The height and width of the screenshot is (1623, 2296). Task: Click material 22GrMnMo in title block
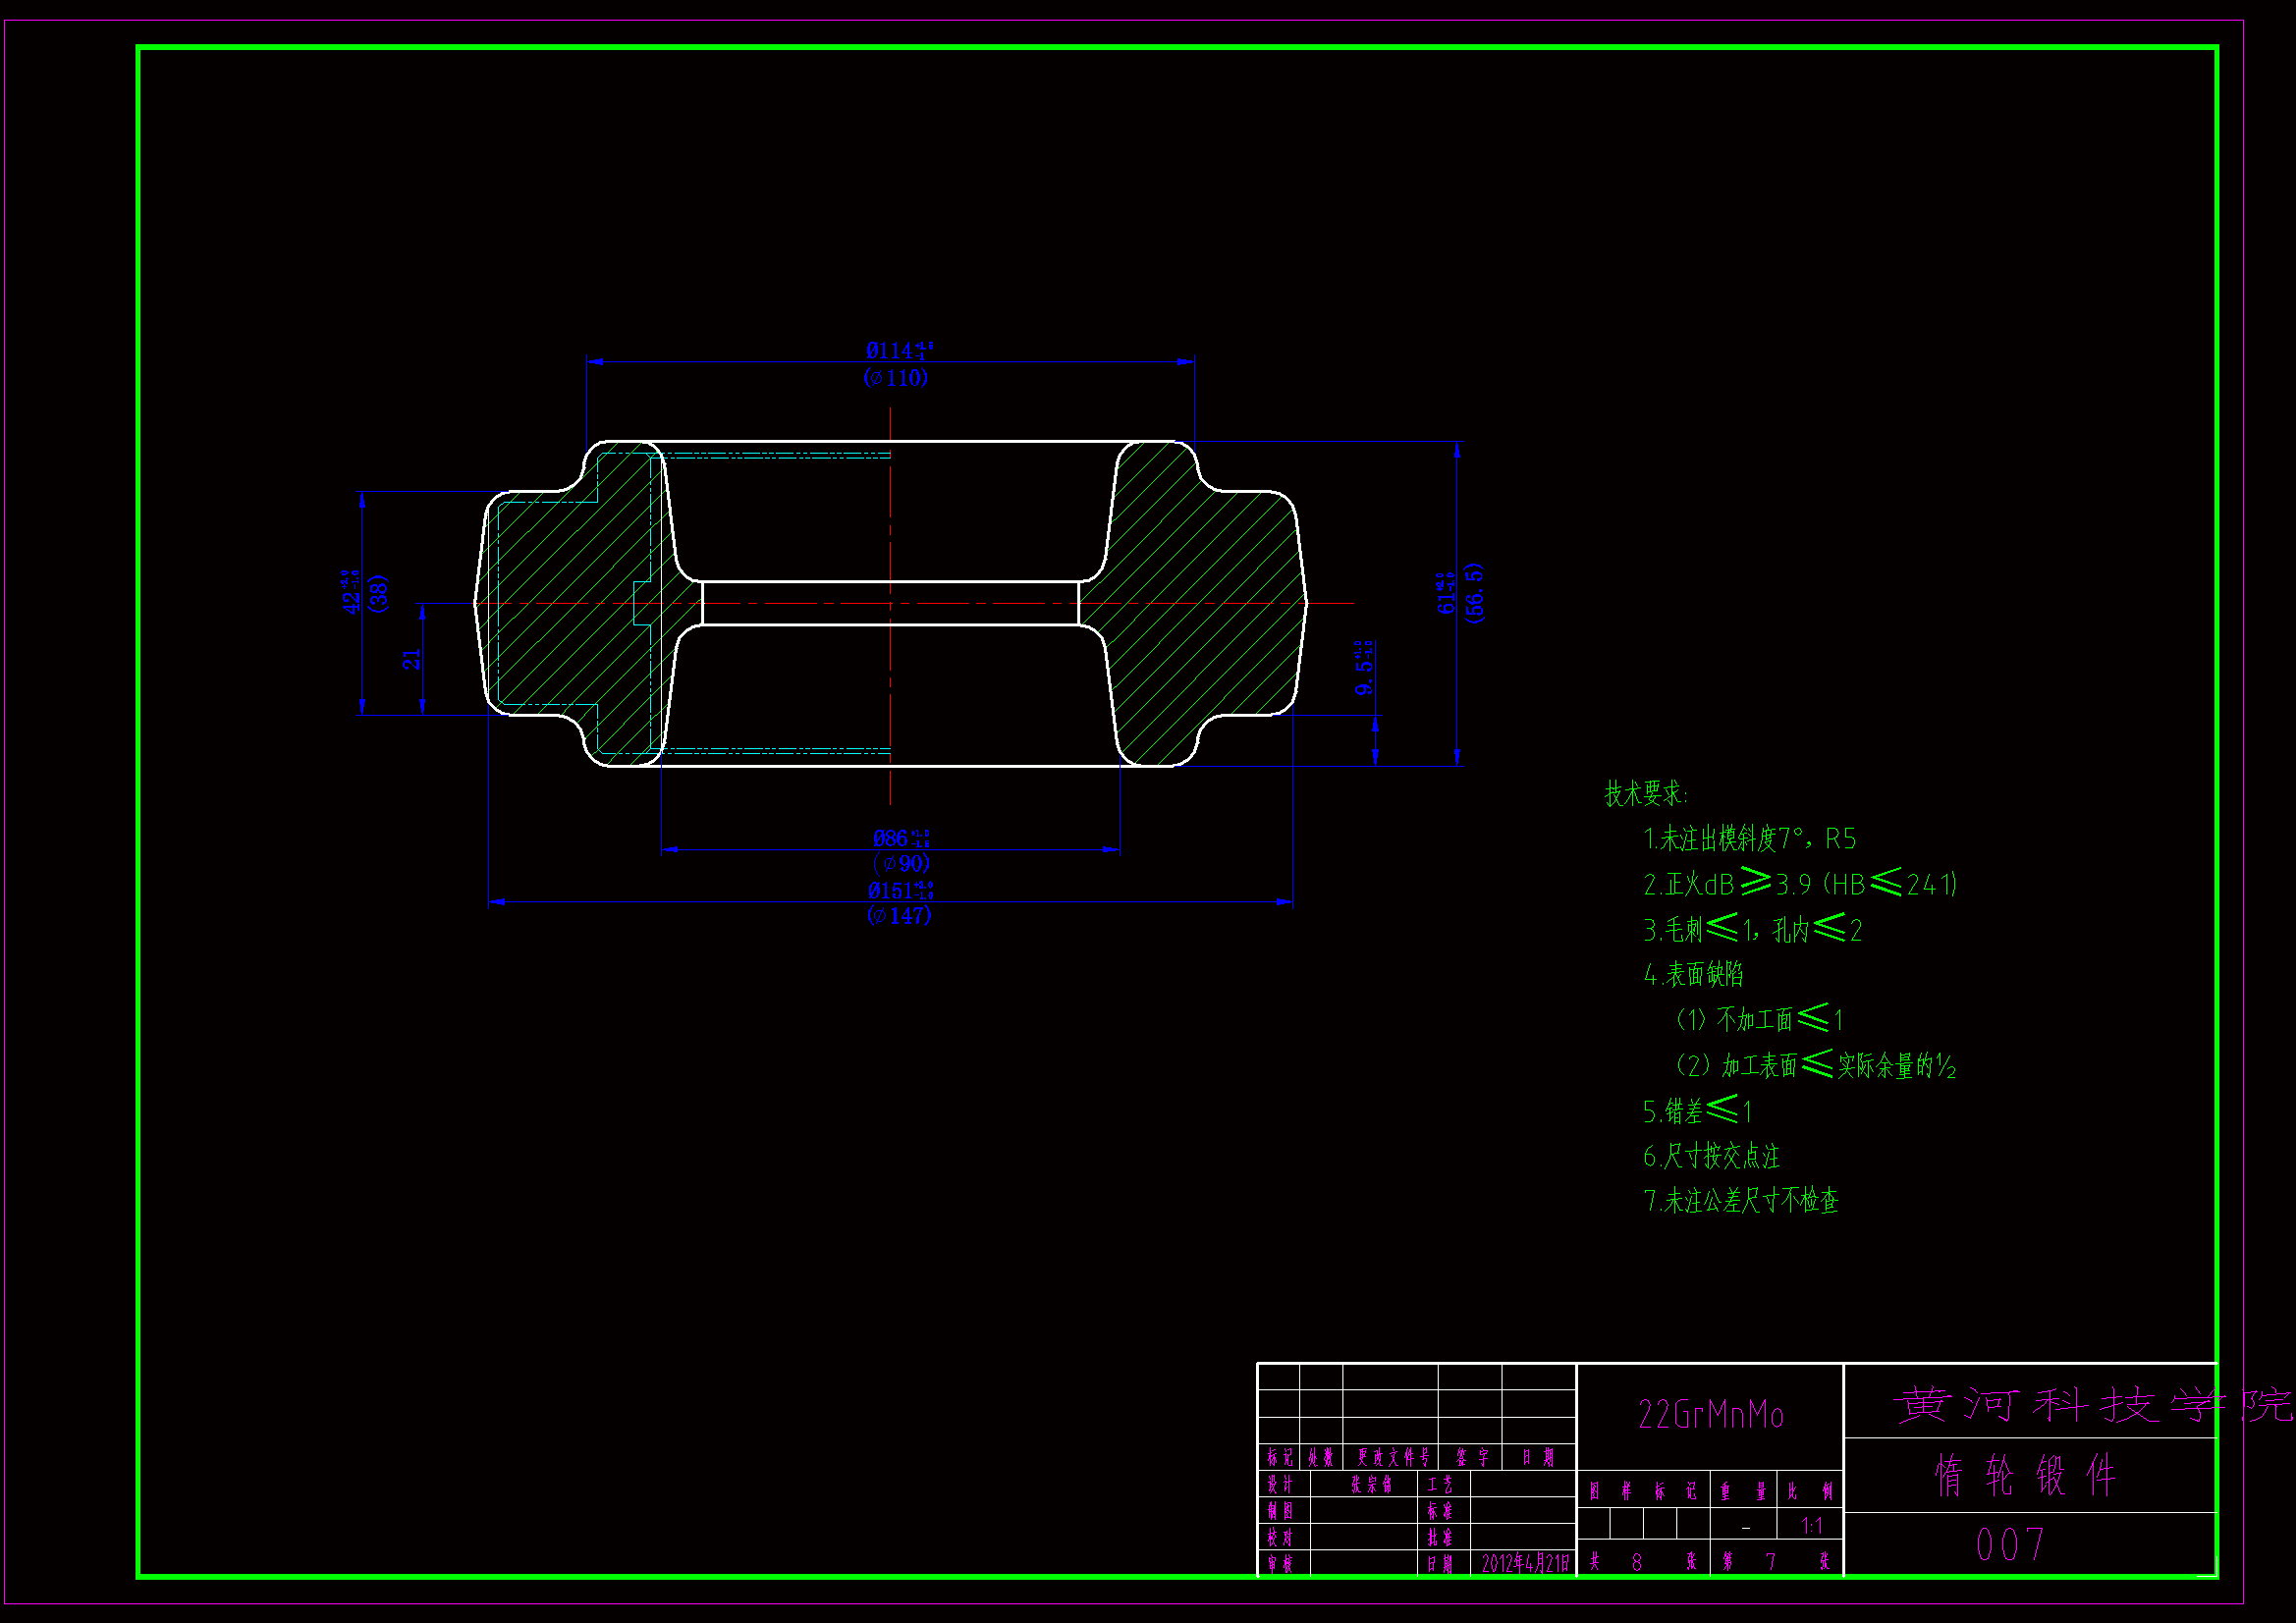[x=1710, y=1415]
